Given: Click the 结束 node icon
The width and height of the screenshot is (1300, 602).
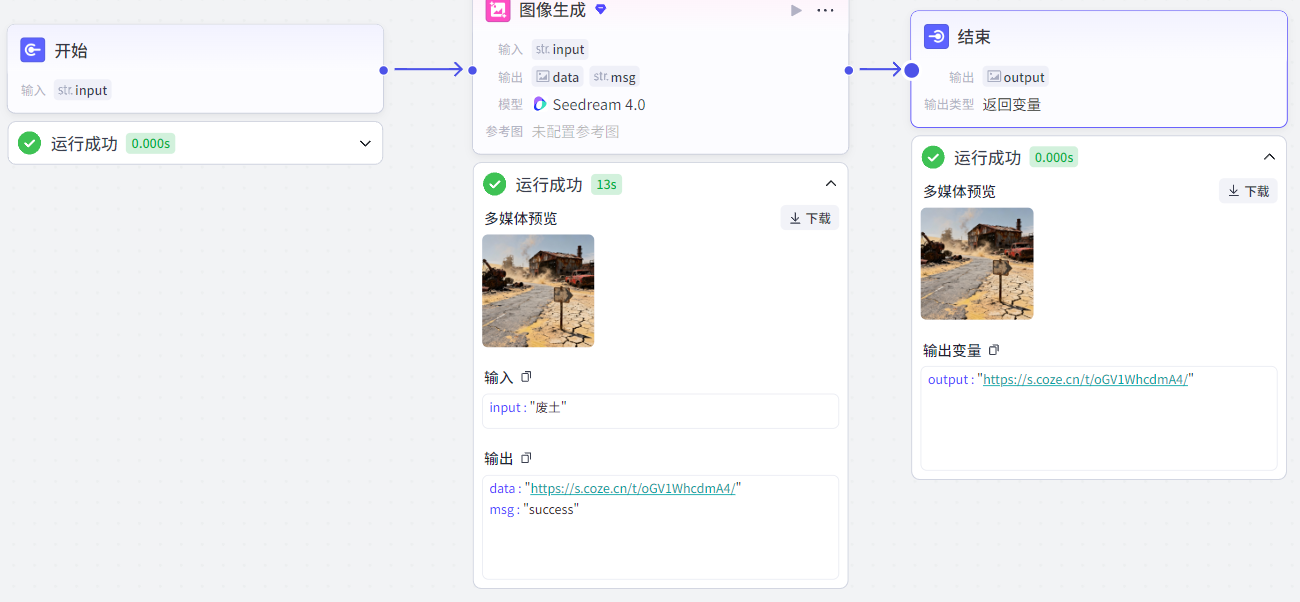Looking at the screenshot, I should 936,37.
